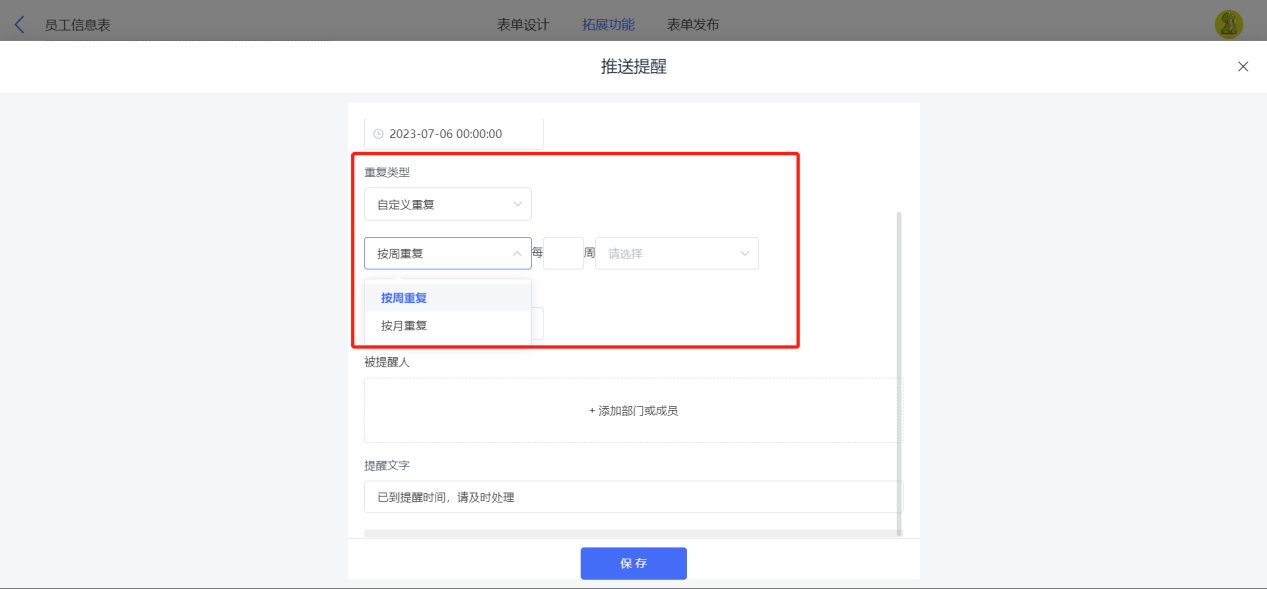
Task: Click the clock icon in the date field
Action: click(x=378, y=134)
